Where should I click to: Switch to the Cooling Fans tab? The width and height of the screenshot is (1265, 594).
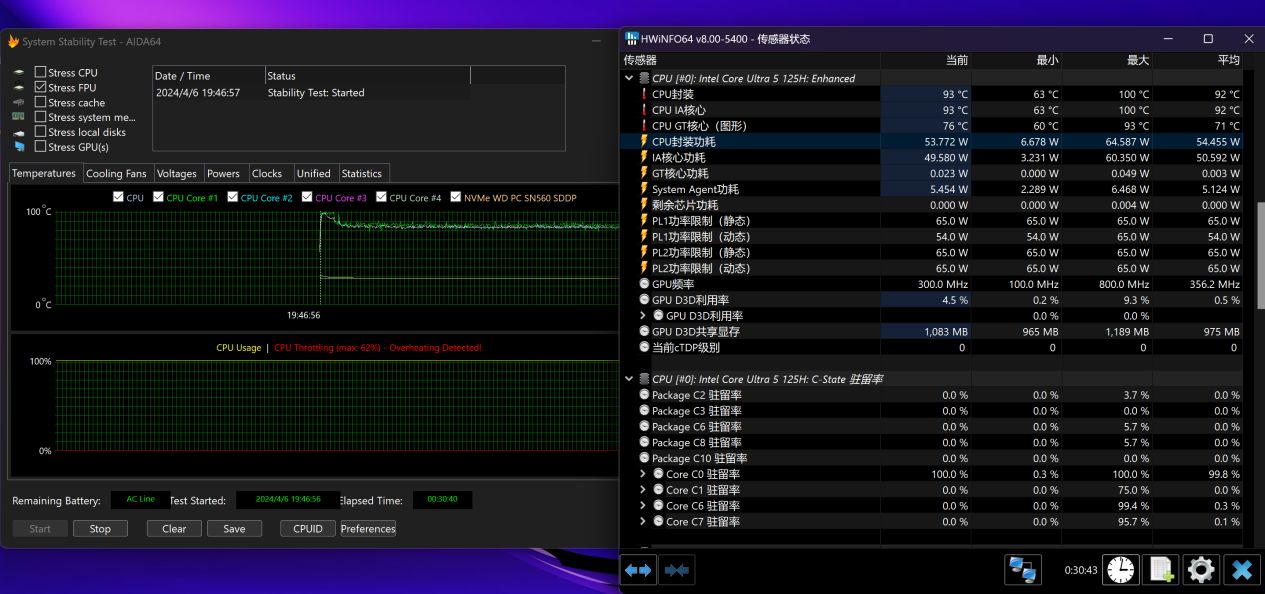click(116, 174)
